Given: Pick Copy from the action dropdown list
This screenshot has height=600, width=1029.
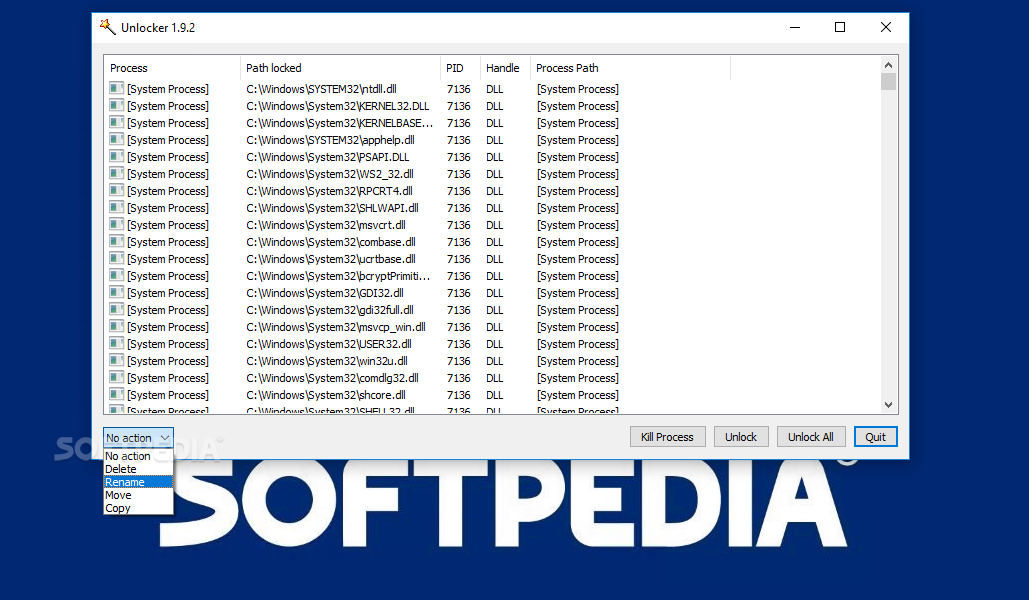Looking at the screenshot, I should [118, 508].
